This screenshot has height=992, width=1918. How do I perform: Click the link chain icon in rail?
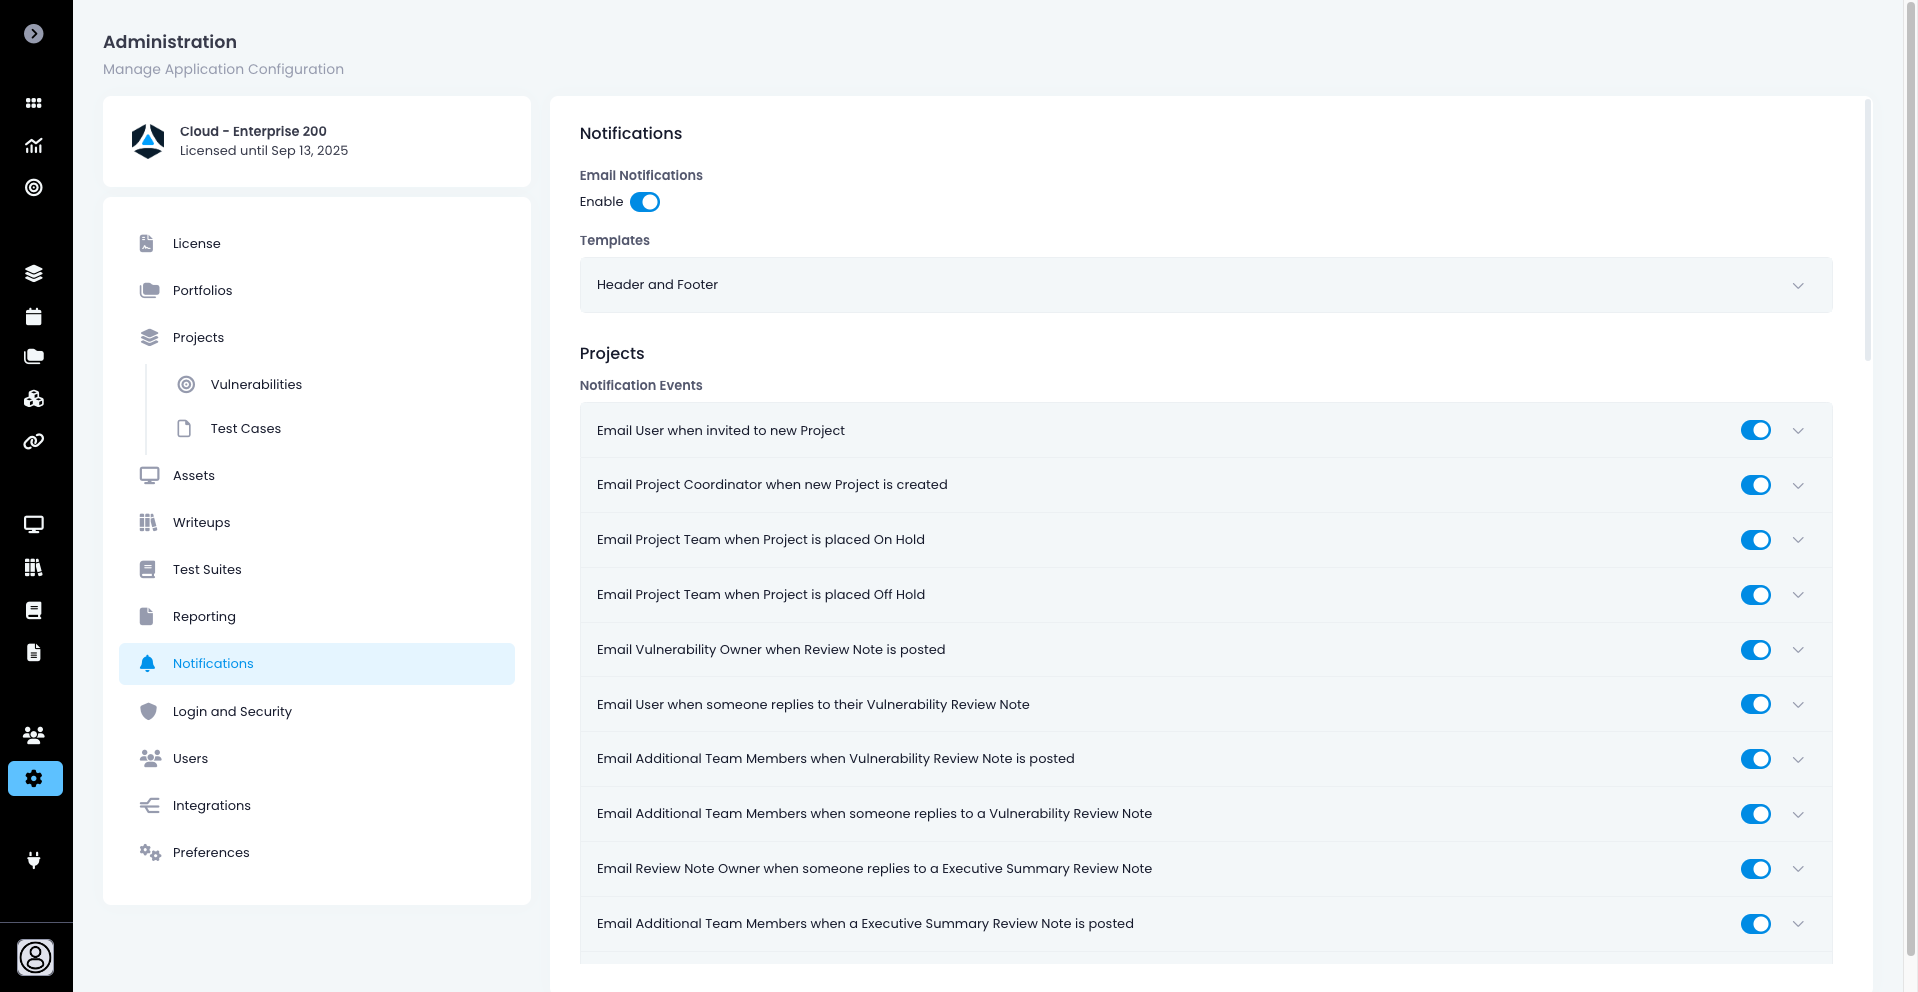pyautogui.click(x=34, y=441)
